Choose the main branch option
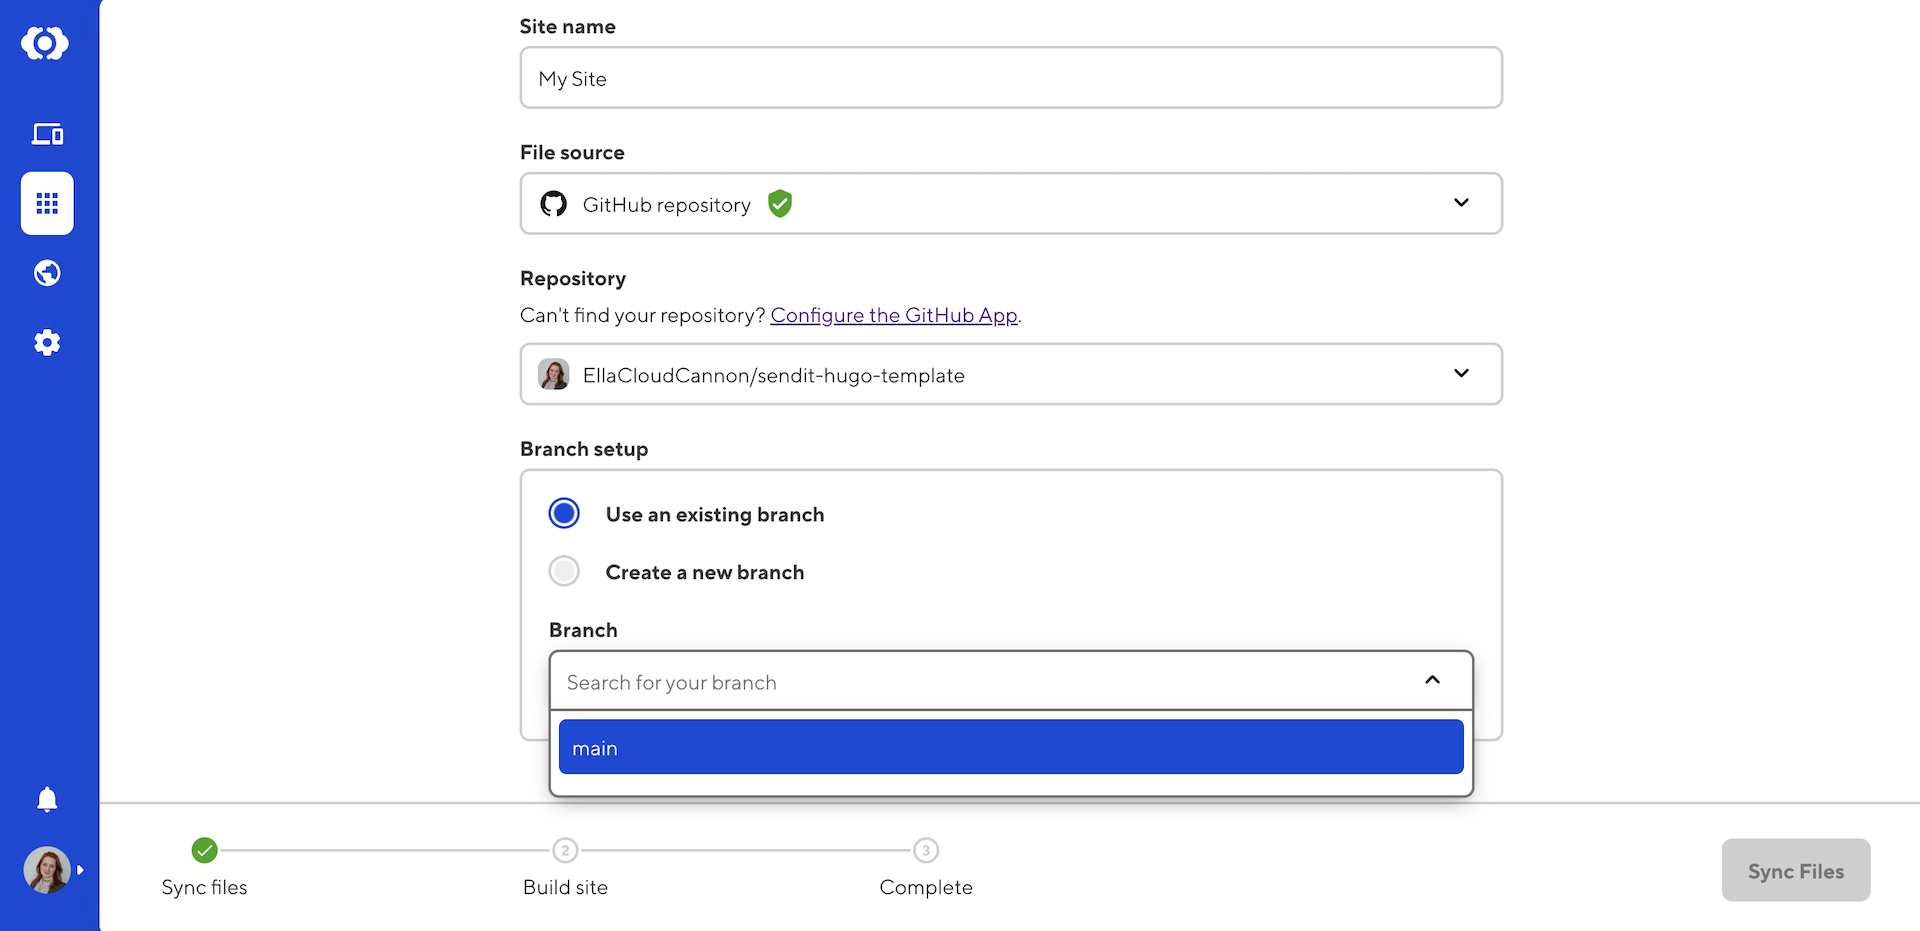The width and height of the screenshot is (1920, 931). click(1010, 748)
